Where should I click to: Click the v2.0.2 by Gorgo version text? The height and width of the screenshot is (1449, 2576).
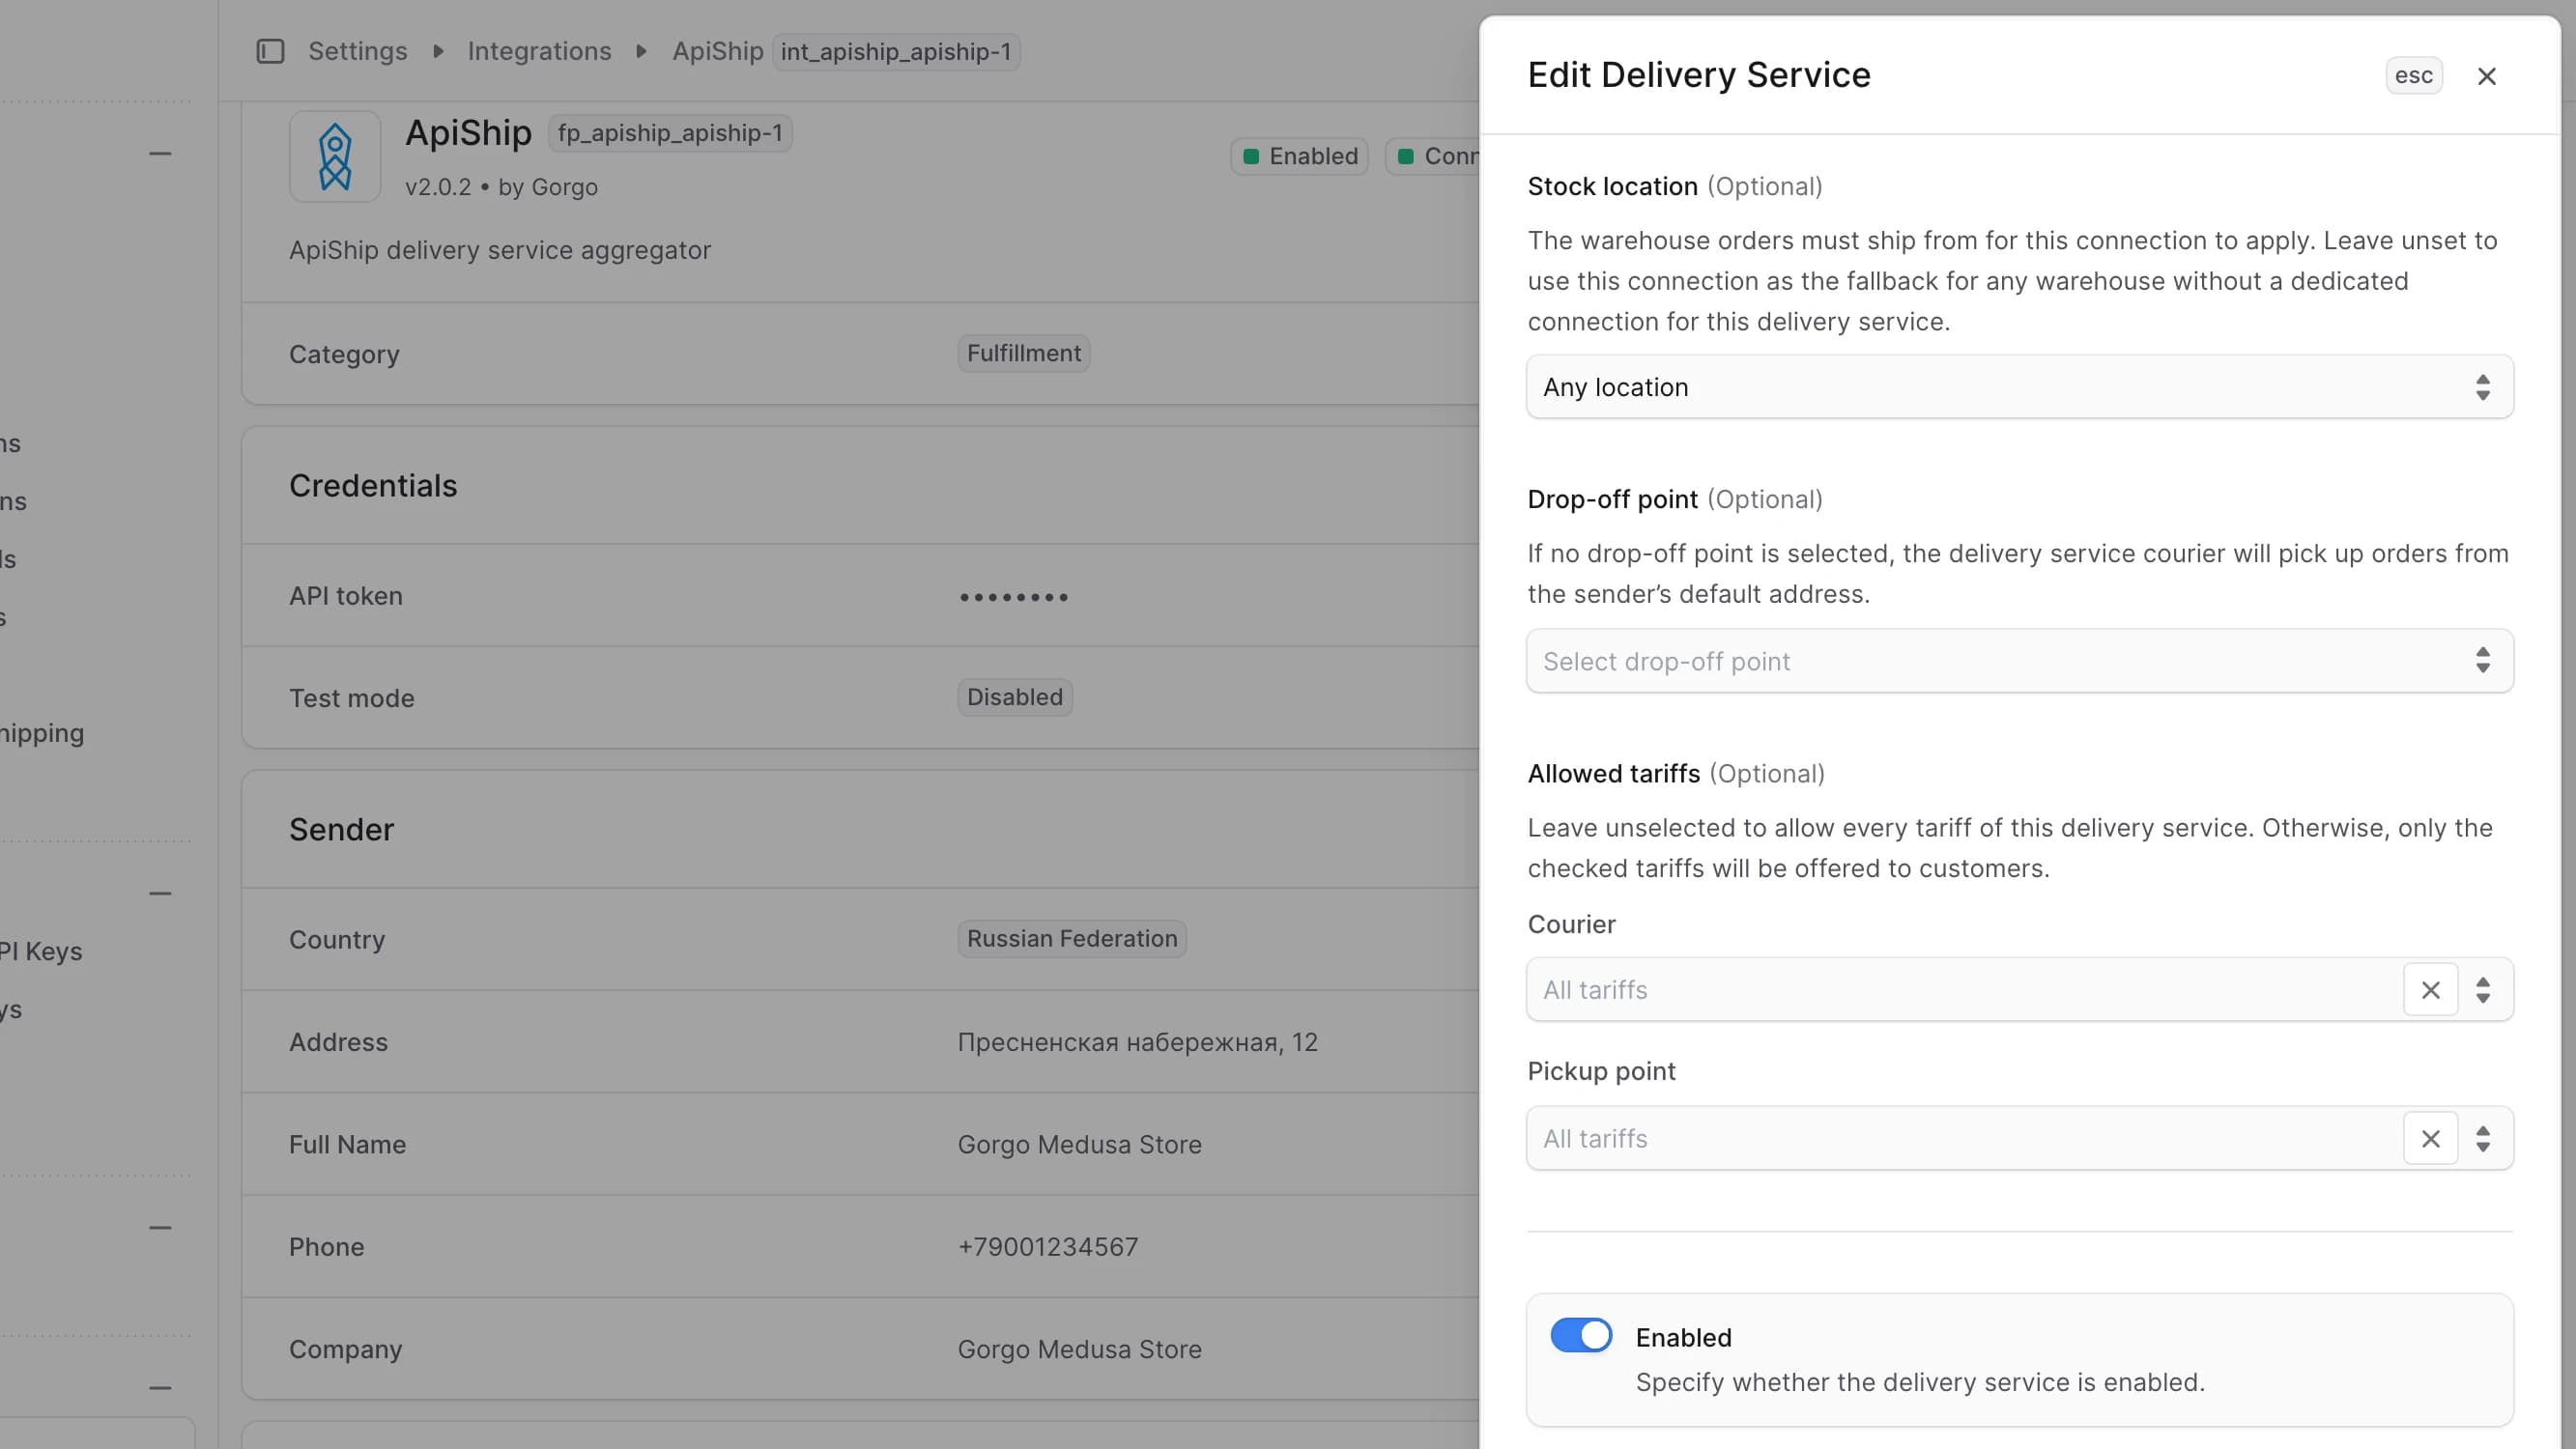[501, 187]
